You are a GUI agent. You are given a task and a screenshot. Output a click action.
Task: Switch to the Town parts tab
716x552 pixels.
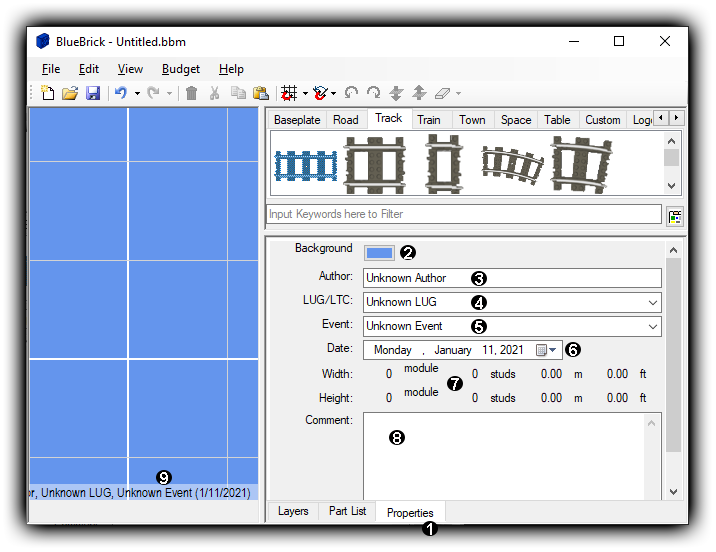[472, 120]
